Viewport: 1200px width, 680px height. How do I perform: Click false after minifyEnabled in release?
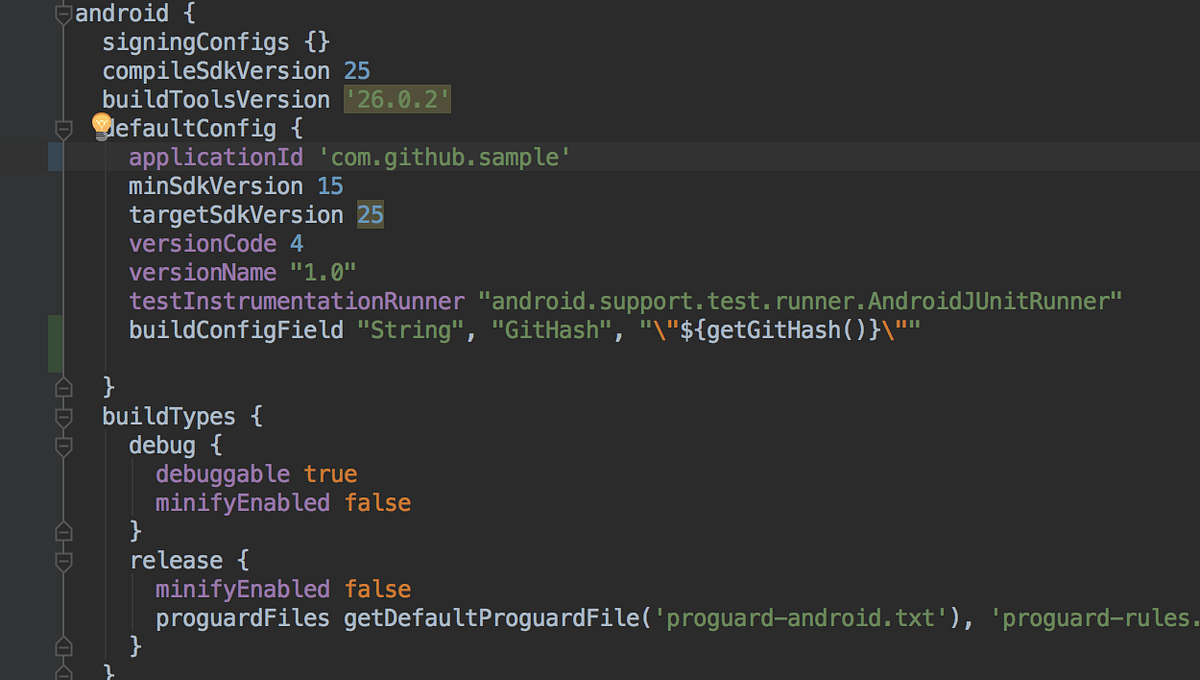pos(378,588)
